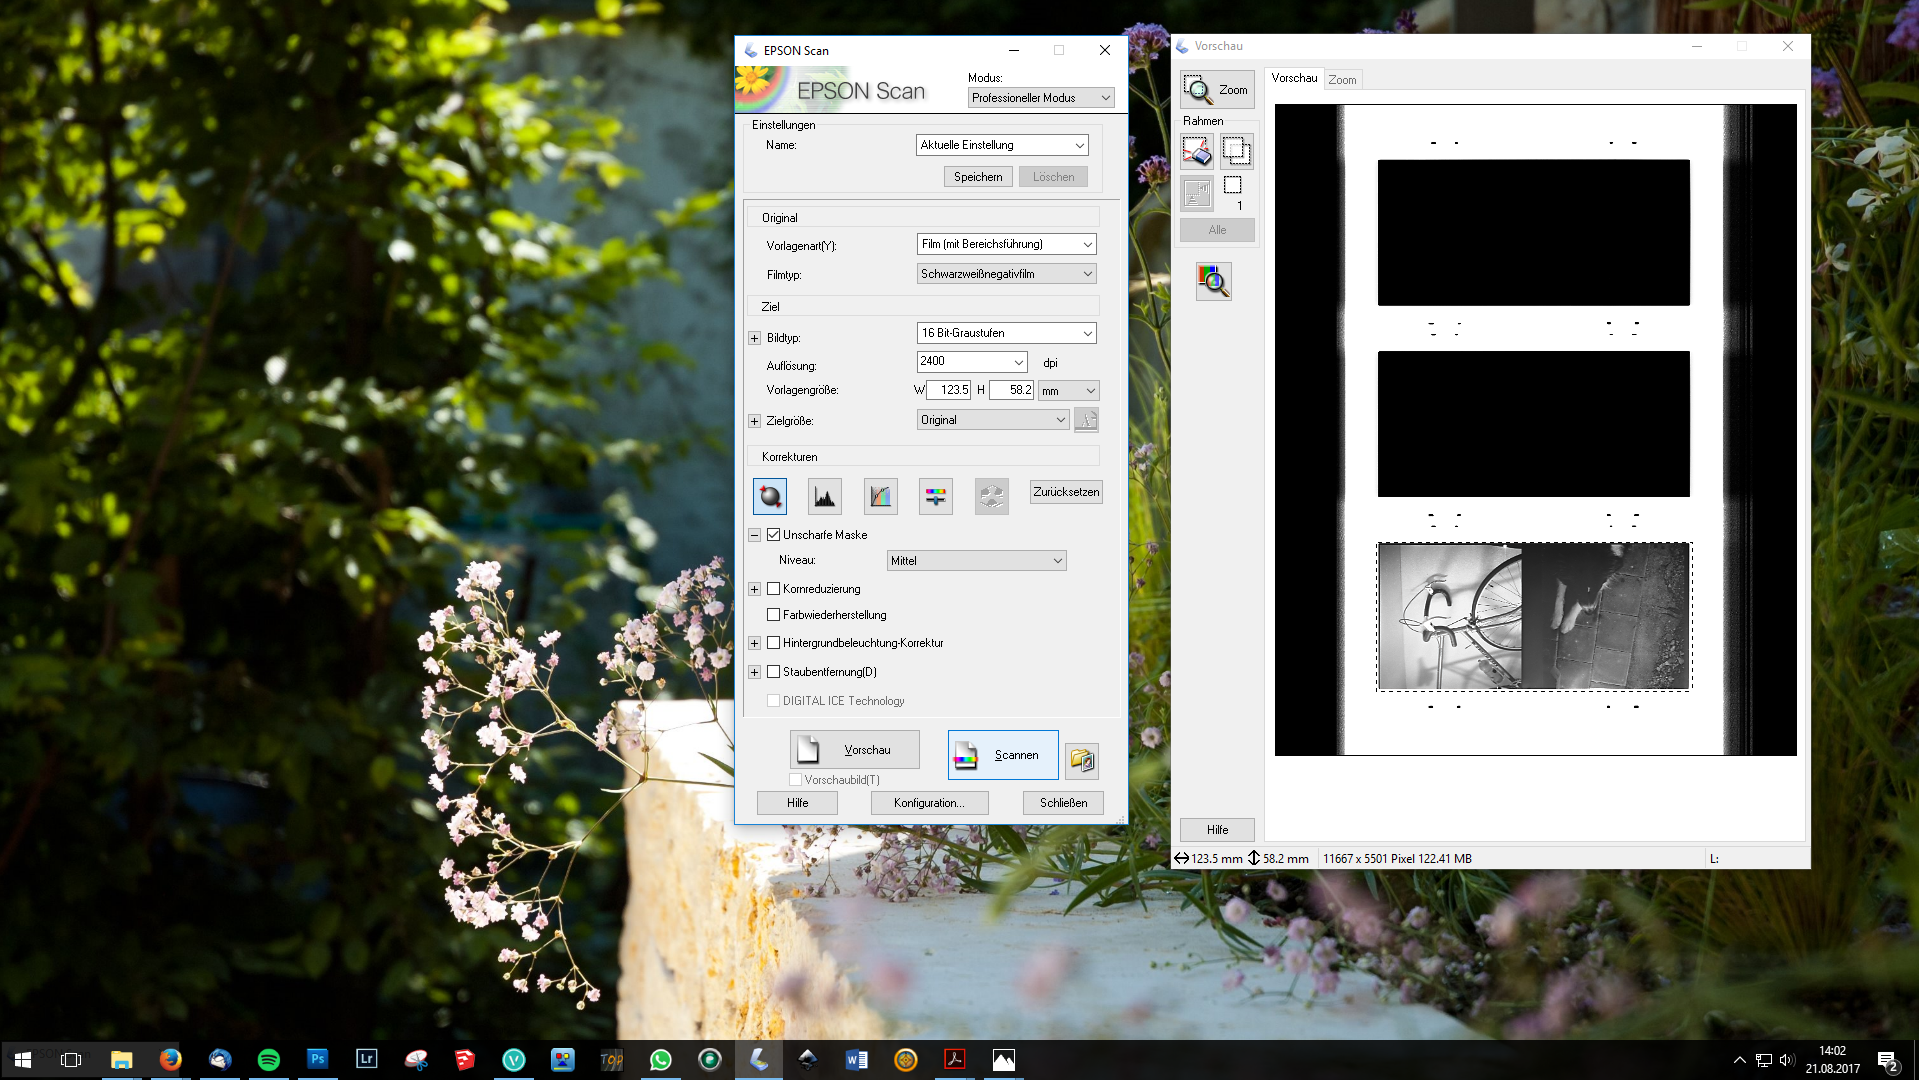The width and height of the screenshot is (1919, 1080).
Task: Open the Zielgröße dropdown
Action: point(993,420)
